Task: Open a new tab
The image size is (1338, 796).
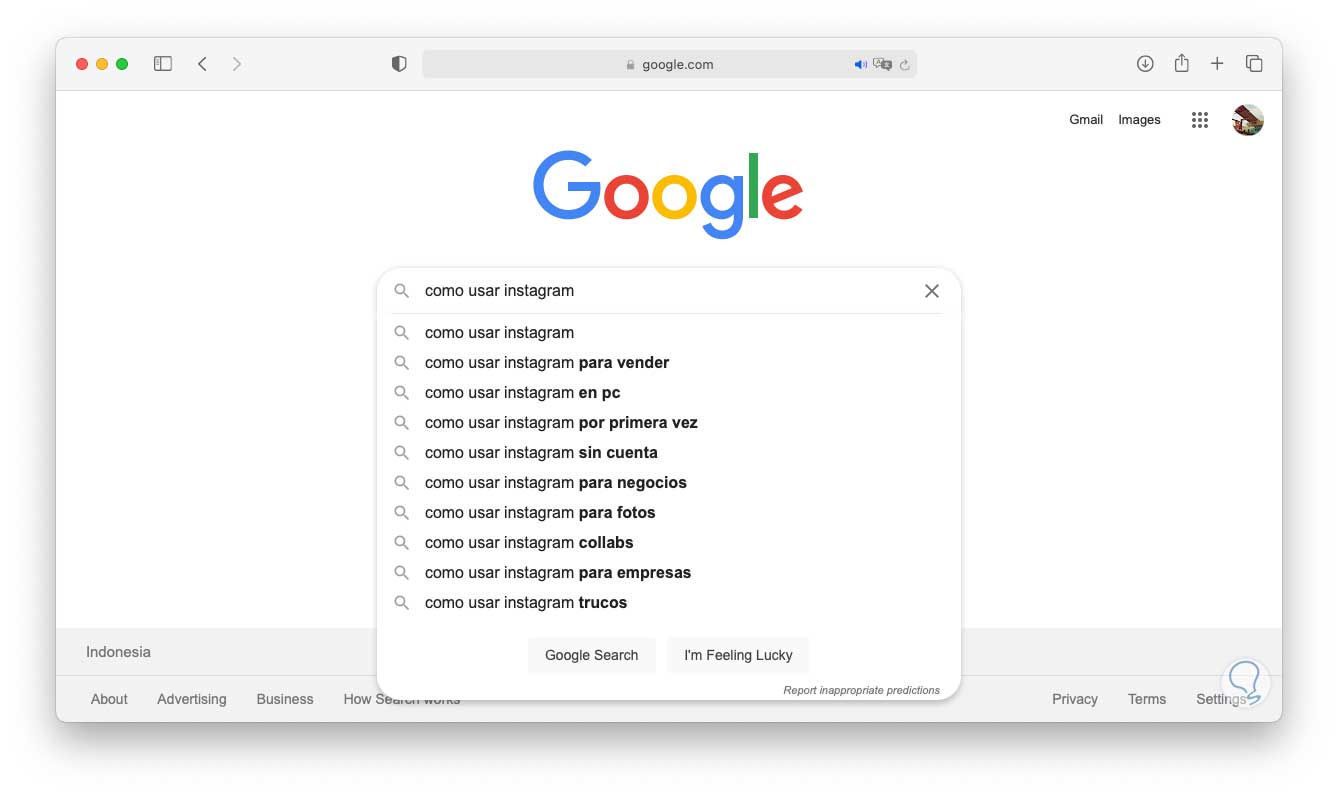Action: click(1217, 64)
